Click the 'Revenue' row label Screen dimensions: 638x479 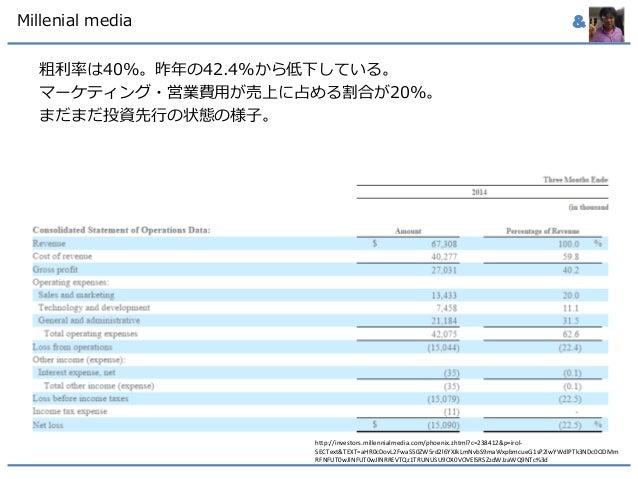point(49,243)
